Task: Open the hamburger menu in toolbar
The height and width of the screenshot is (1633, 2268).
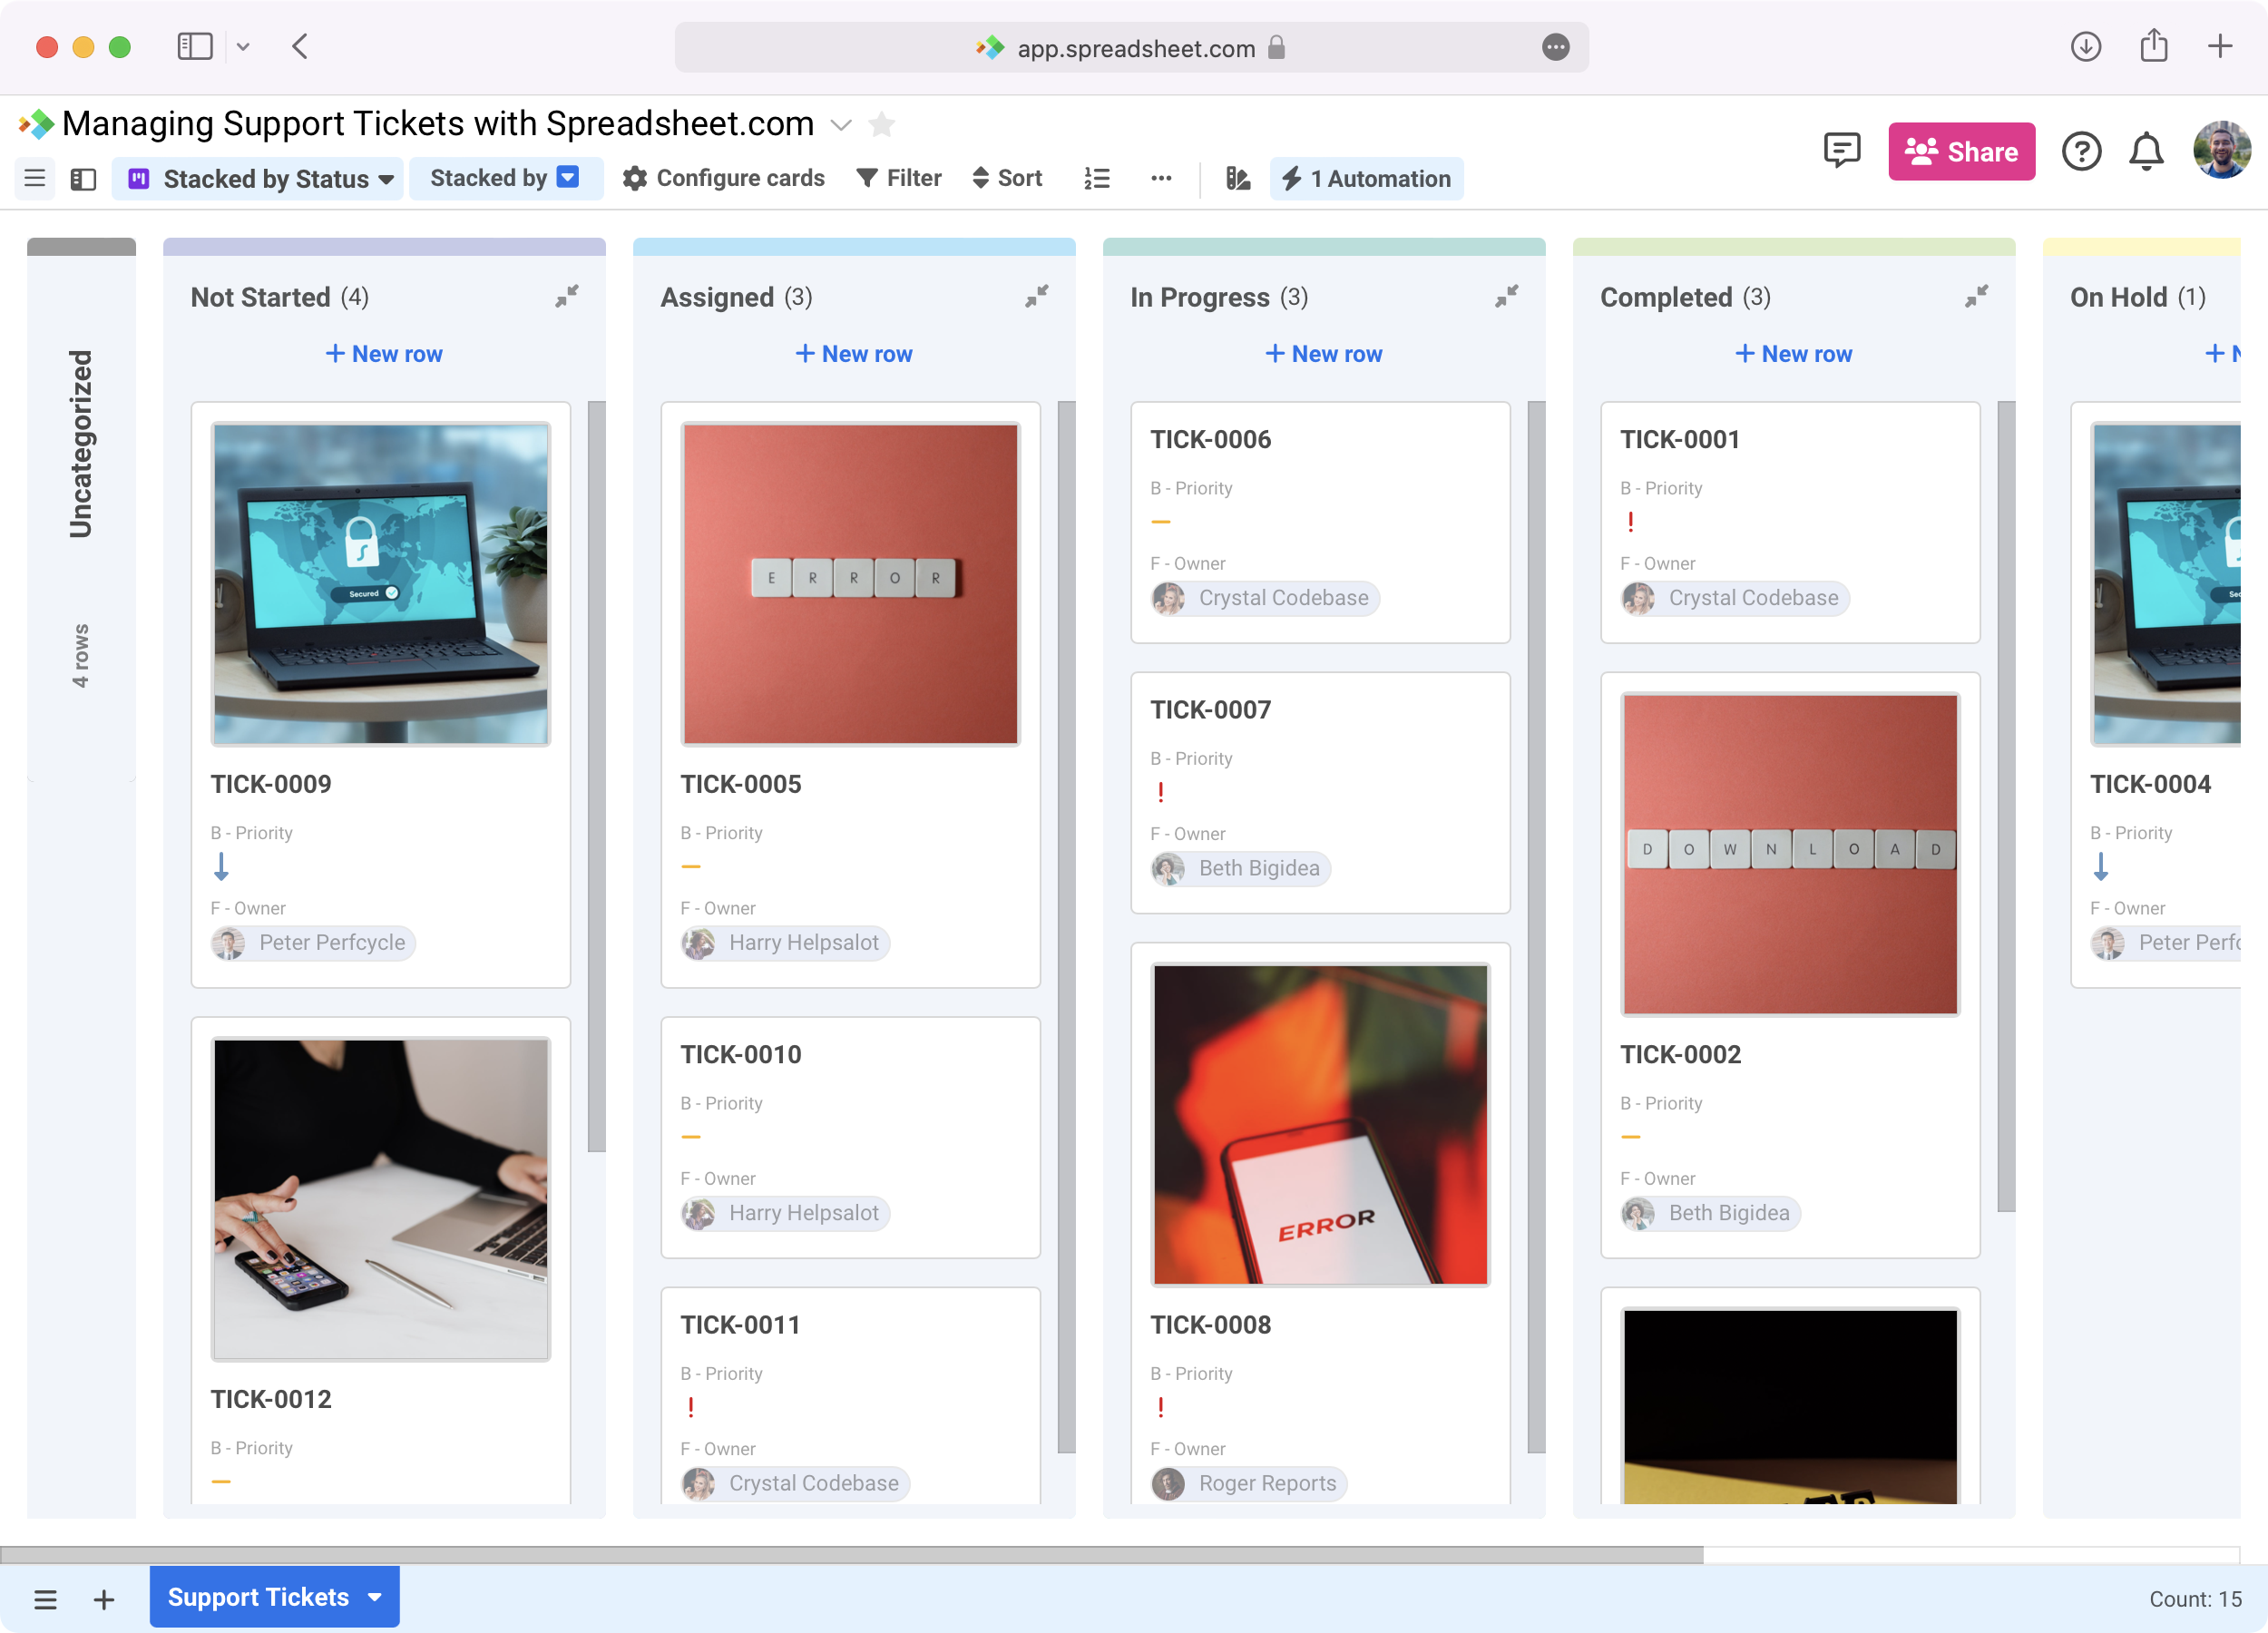Action: pos(35,179)
